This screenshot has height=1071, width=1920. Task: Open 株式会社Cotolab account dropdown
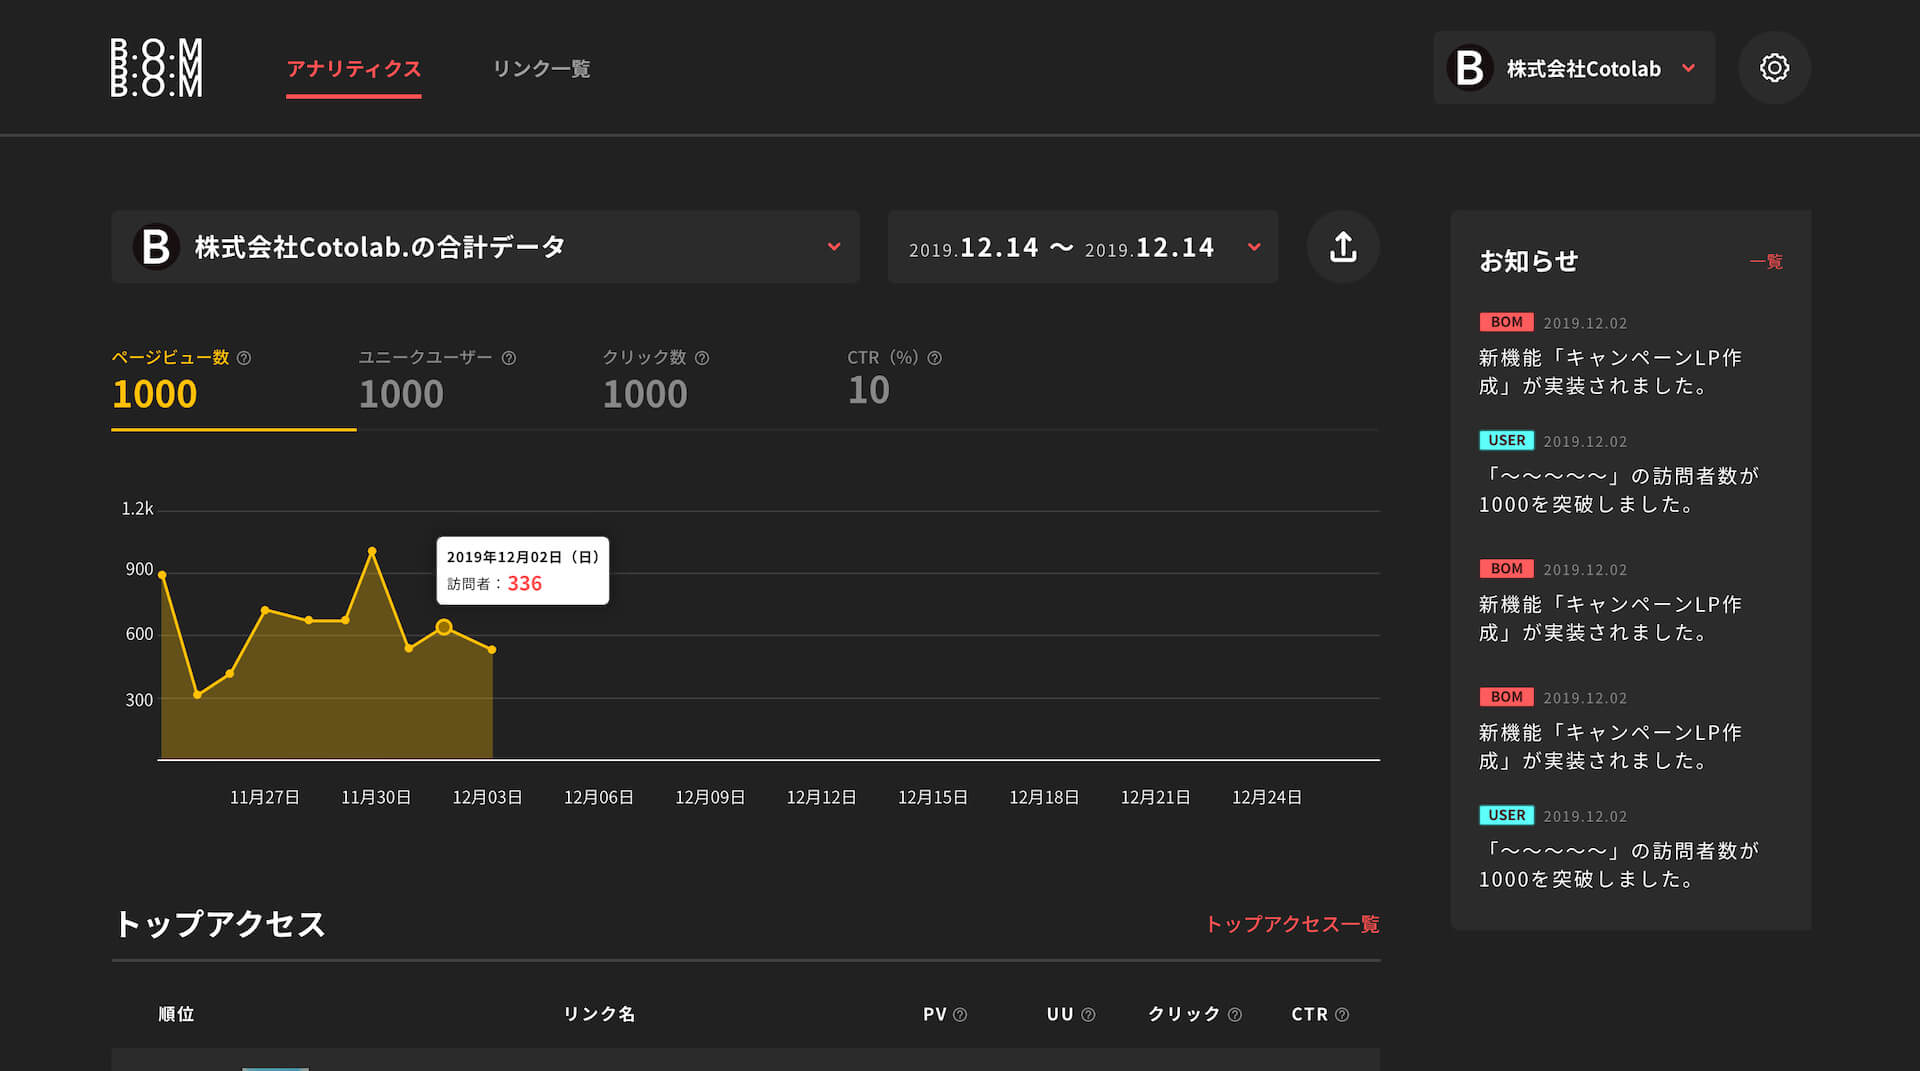click(x=1574, y=68)
